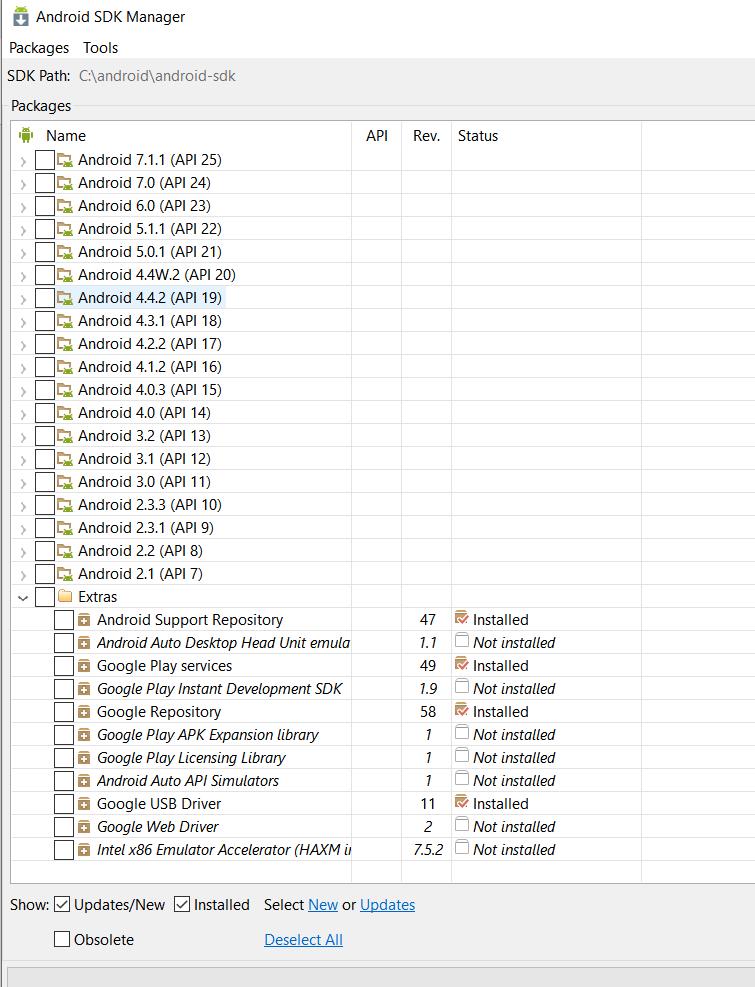The width and height of the screenshot is (755, 987).
Task: Click the API column header
Action: coord(377,136)
